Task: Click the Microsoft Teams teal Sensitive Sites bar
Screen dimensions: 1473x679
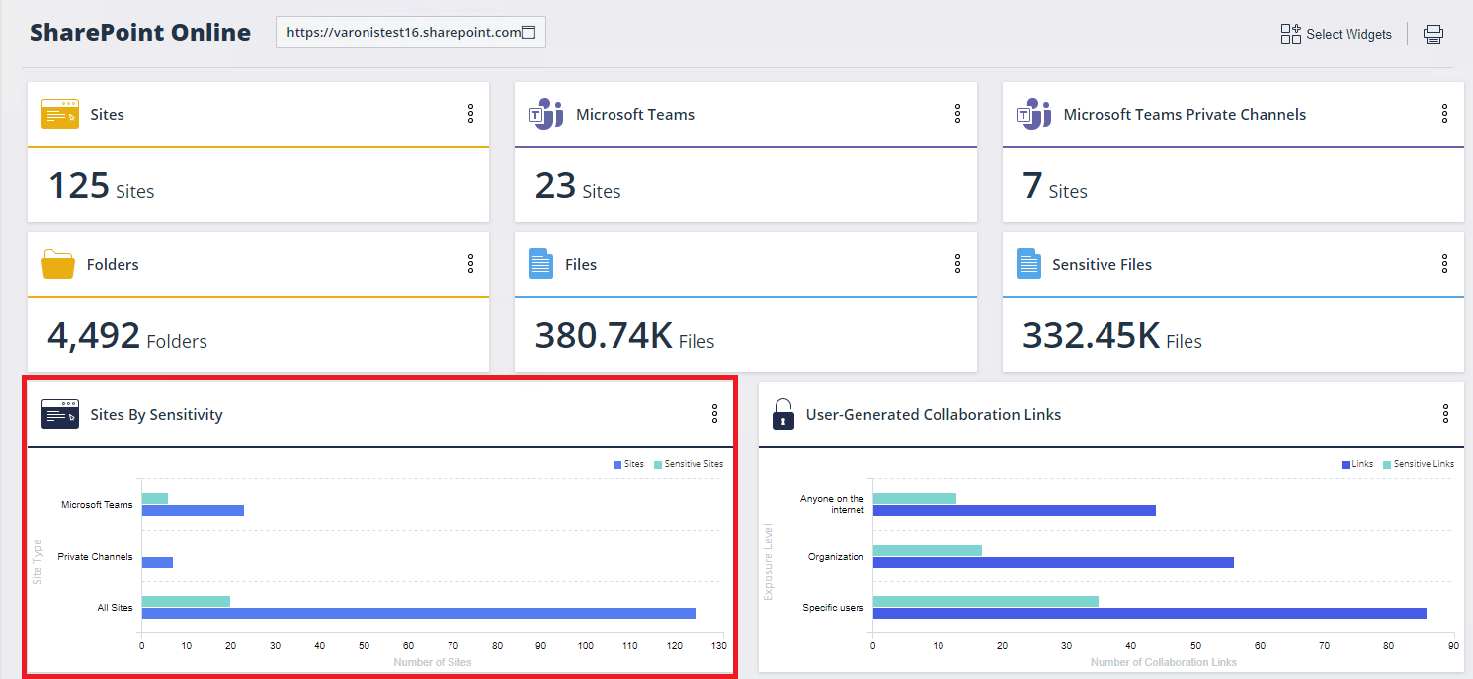Action: coord(155,498)
